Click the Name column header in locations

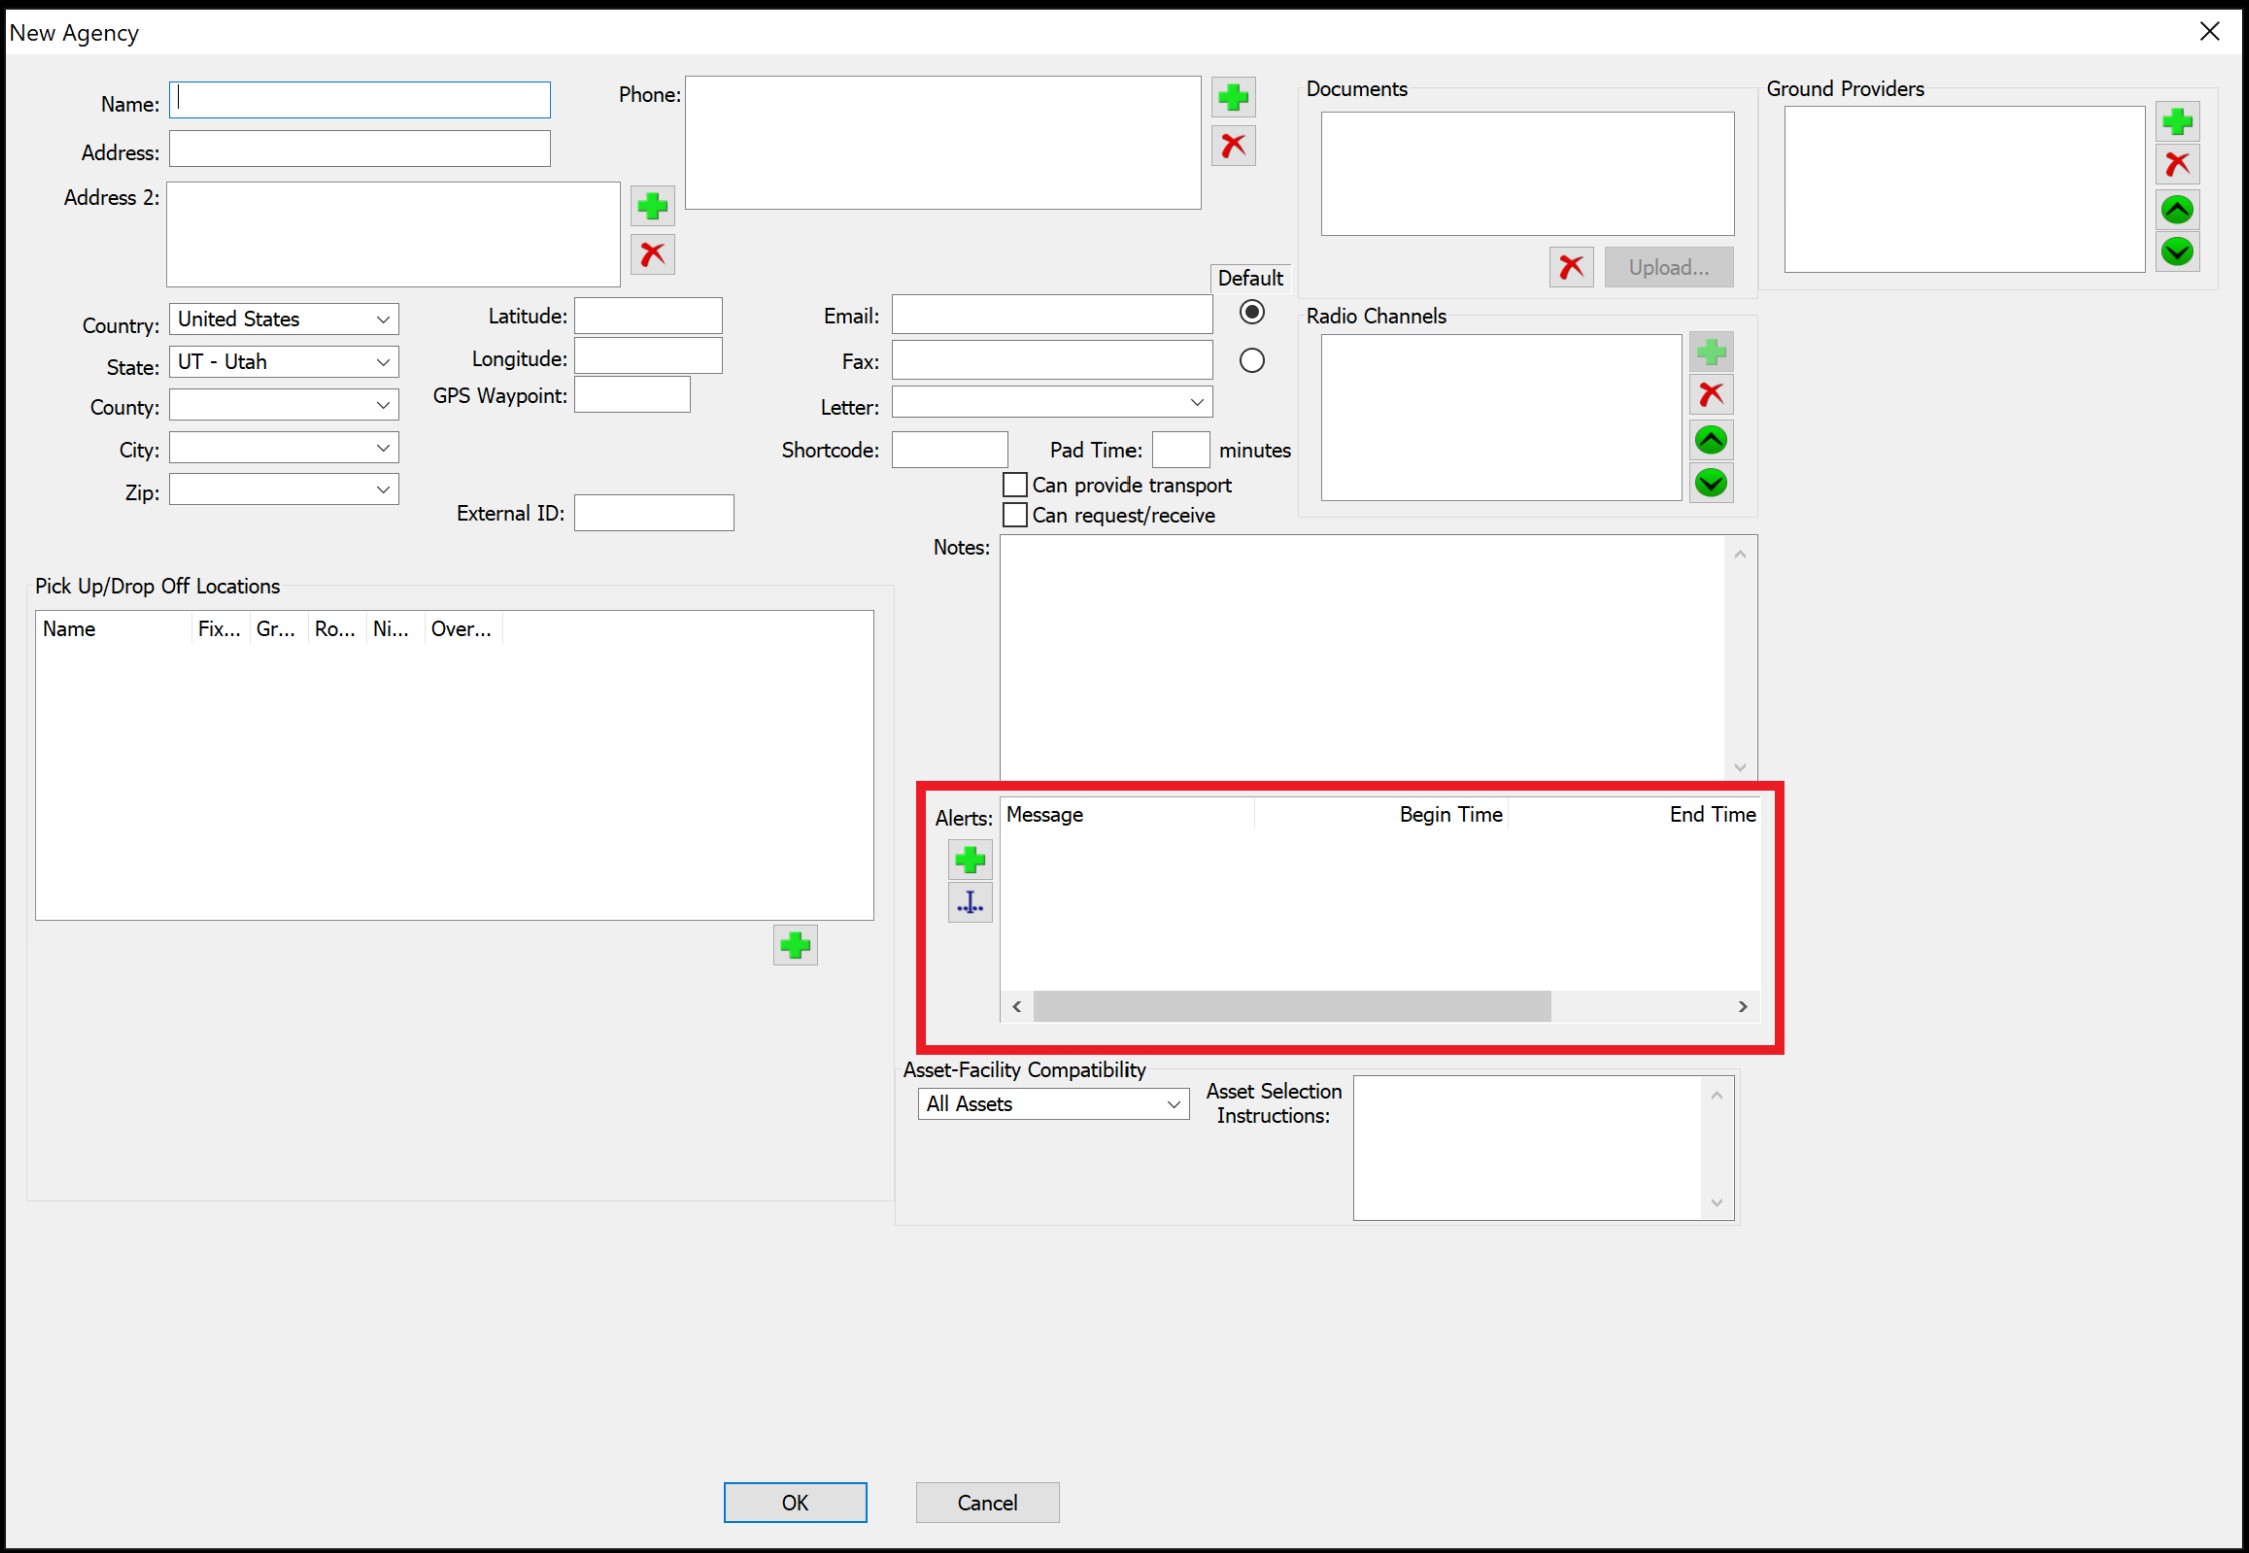(x=114, y=629)
